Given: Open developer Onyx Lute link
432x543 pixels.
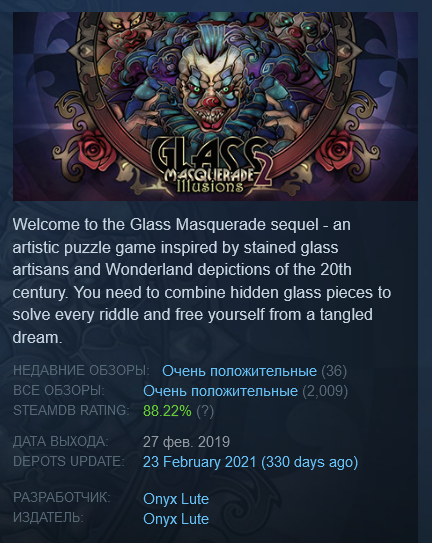Looking at the screenshot, I should (176, 499).
